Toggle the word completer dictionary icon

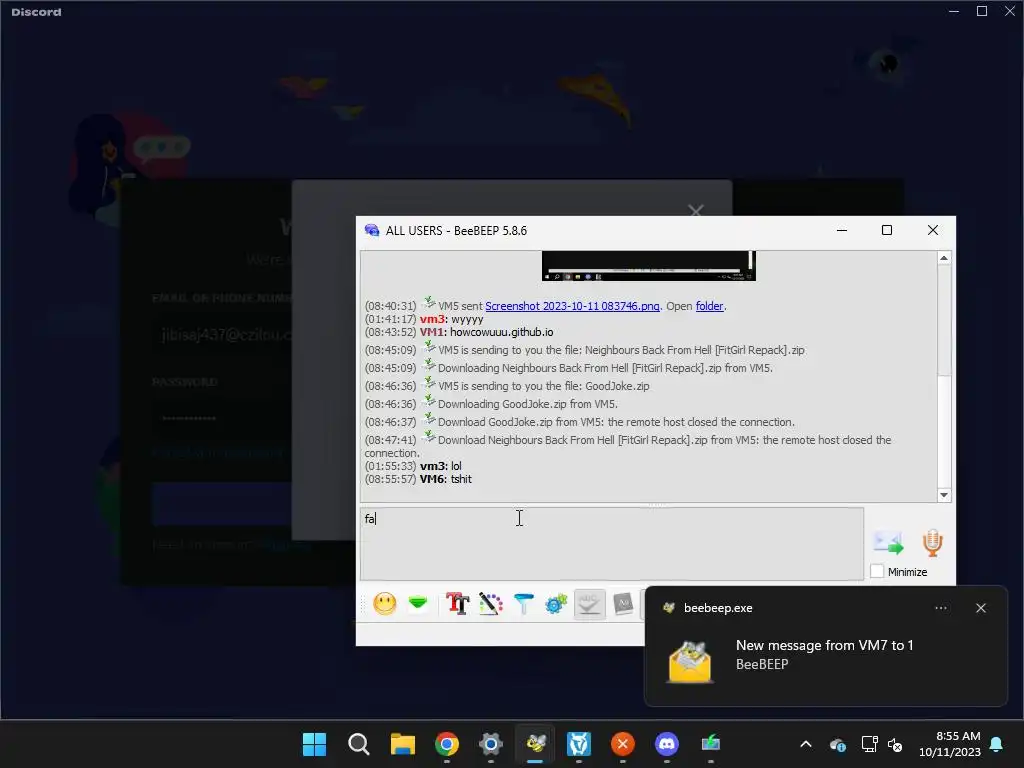tap(623, 603)
